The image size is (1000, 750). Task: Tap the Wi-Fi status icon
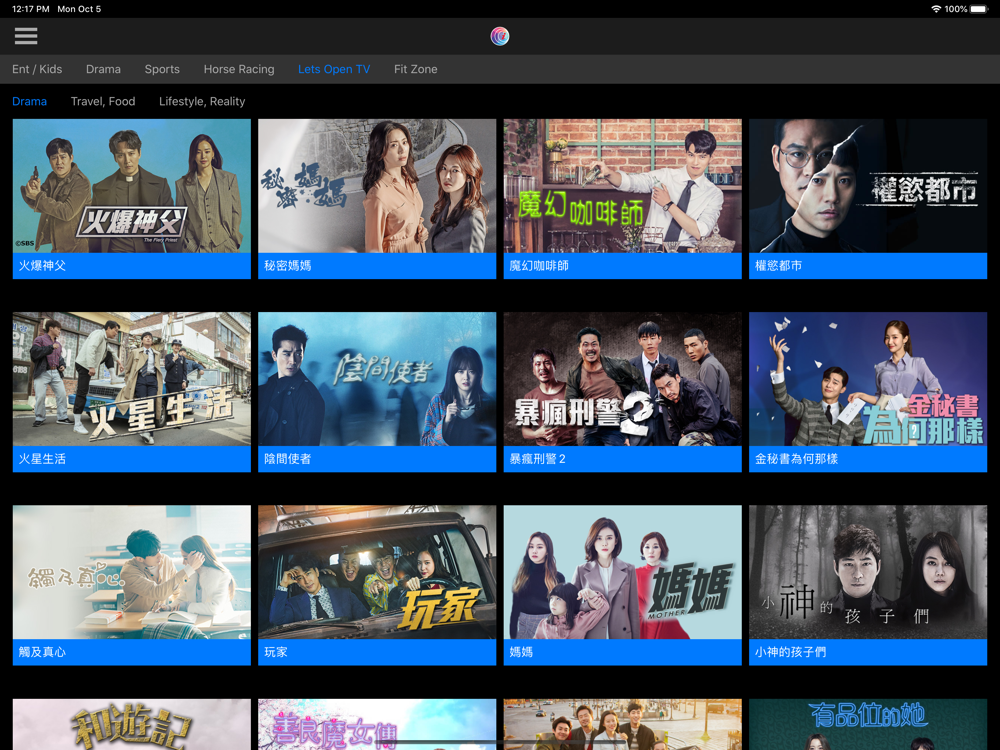936,9
